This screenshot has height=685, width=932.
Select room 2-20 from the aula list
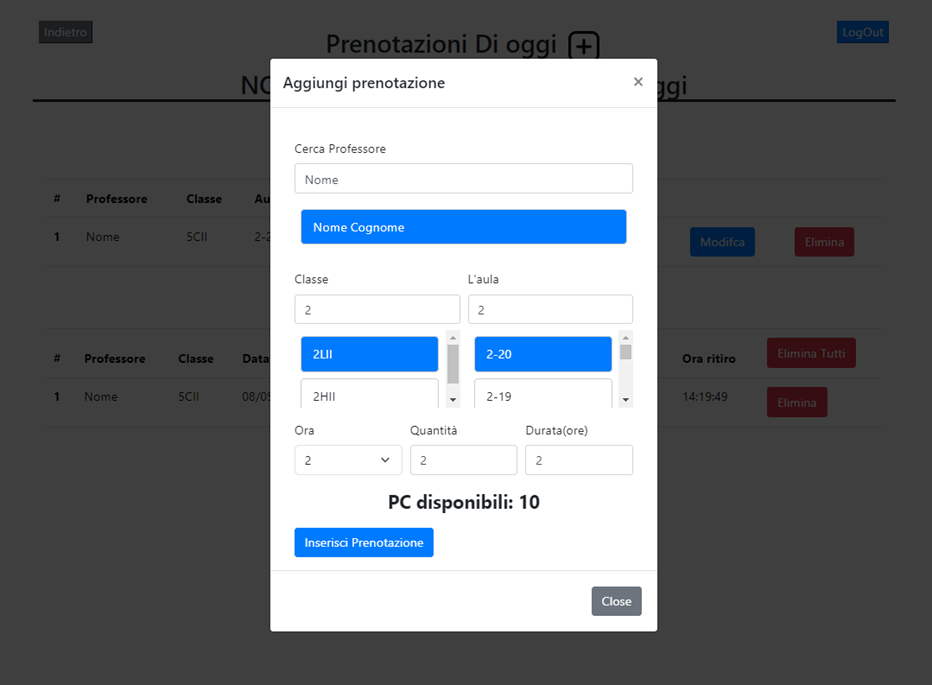pyautogui.click(x=542, y=354)
